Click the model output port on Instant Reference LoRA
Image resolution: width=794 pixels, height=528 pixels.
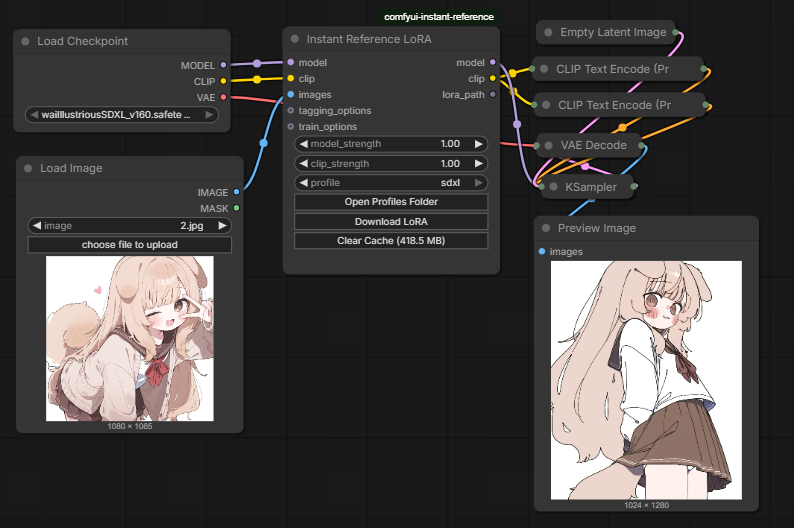point(493,62)
